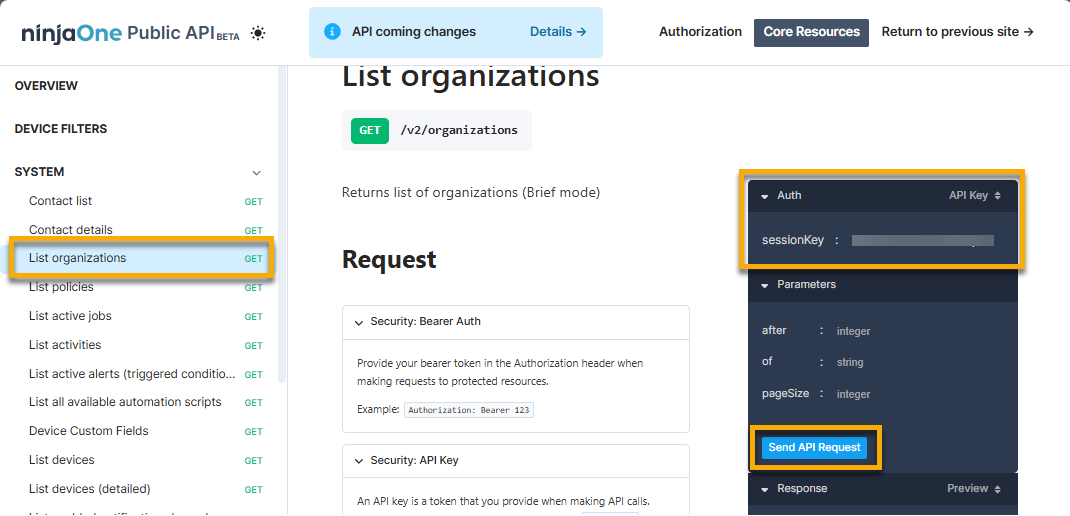Select List organizations in sidebar

142,258
